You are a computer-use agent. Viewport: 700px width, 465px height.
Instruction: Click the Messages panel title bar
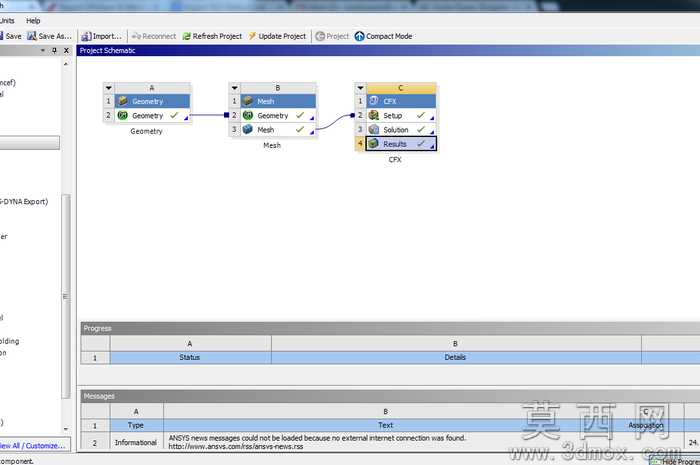tap(390, 396)
